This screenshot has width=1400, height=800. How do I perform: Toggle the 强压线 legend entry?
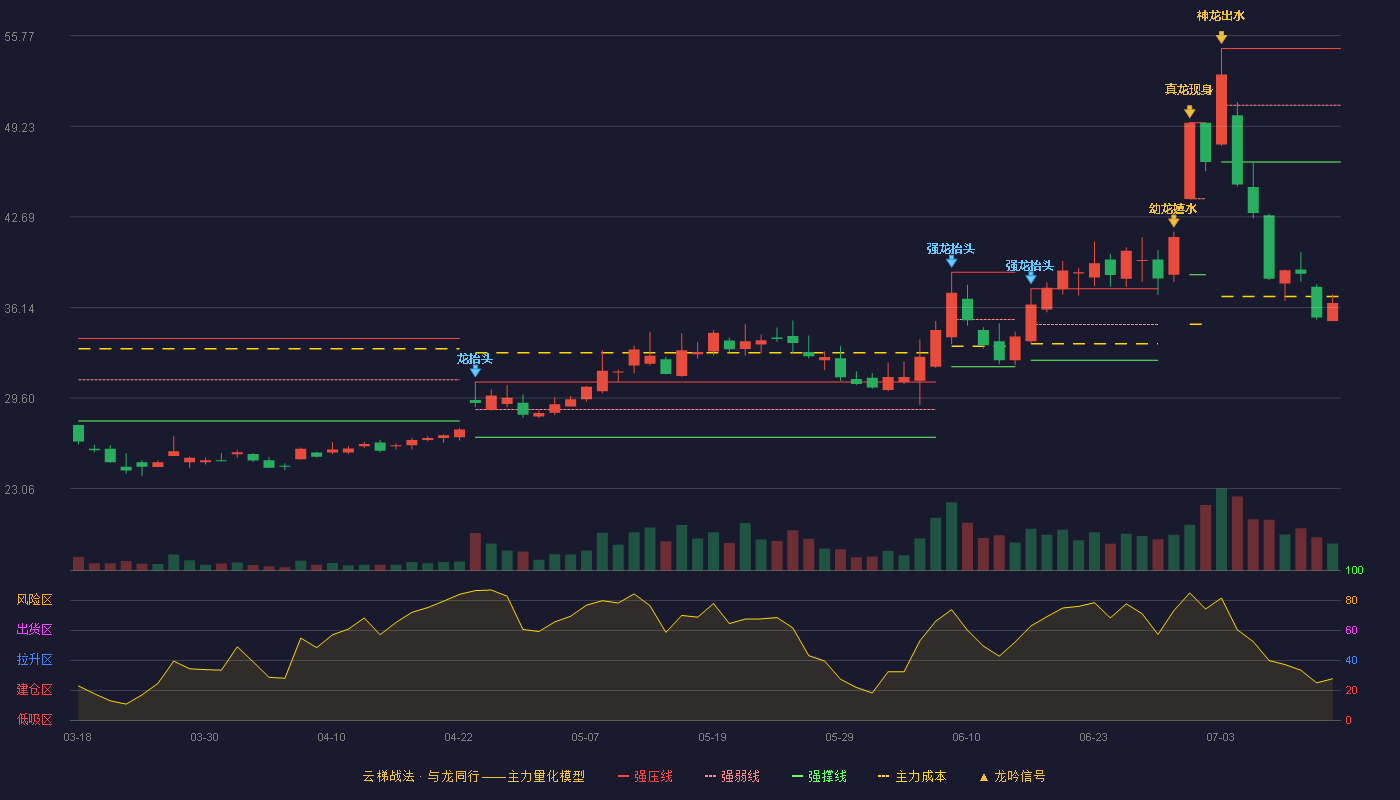(x=645, y=776)
